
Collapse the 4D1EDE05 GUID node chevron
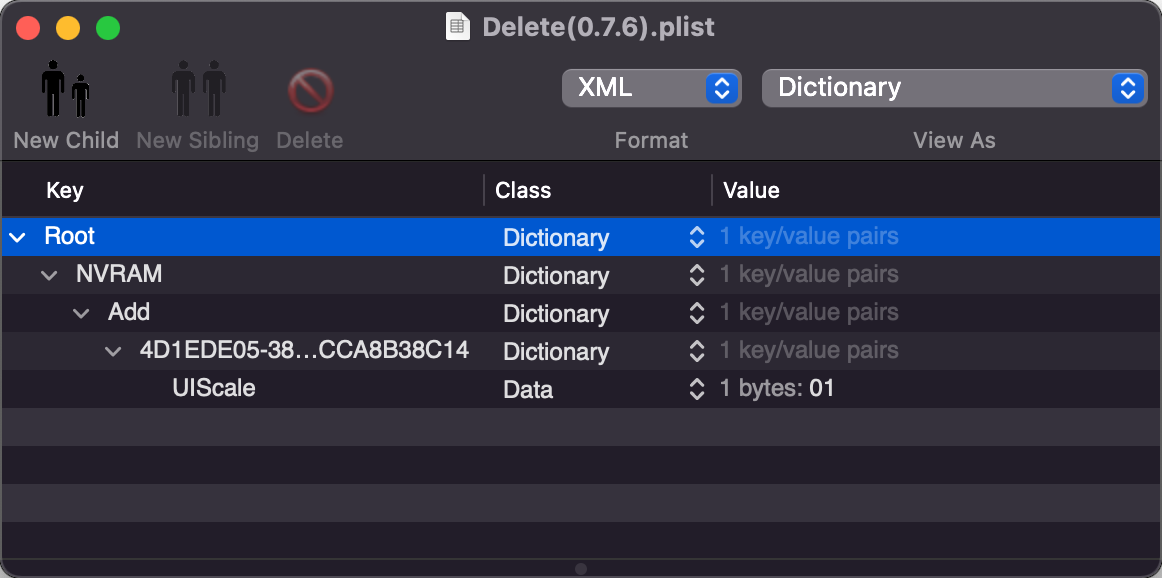(x=113, y=351)
